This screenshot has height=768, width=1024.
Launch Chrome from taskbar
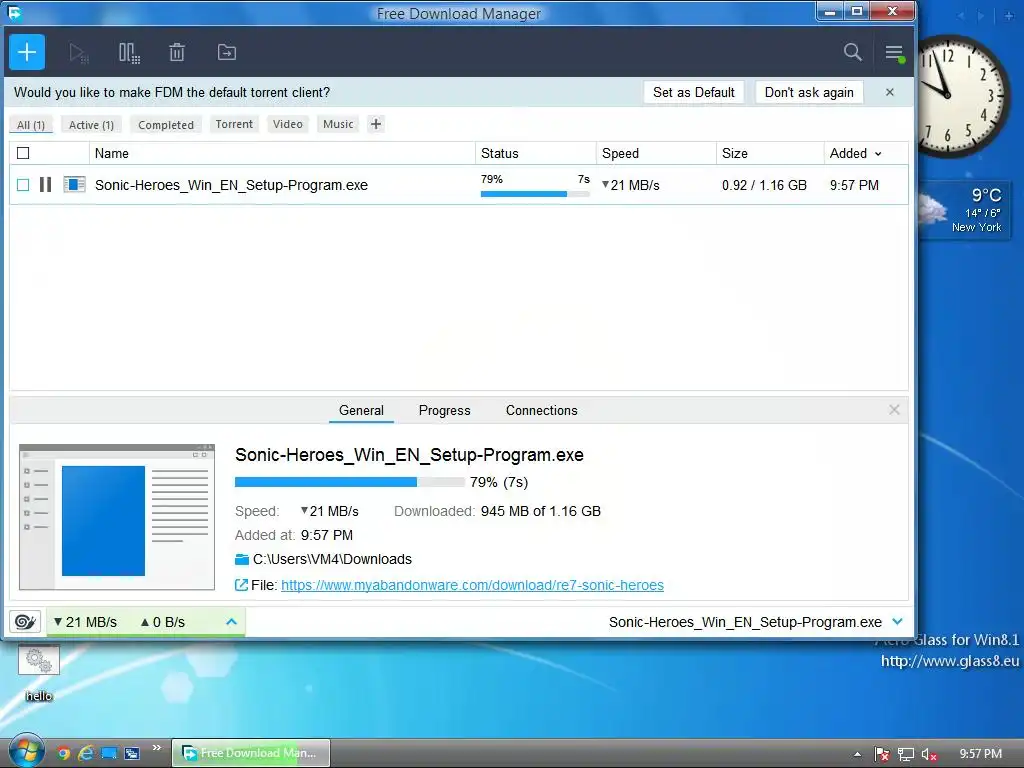coord(63,753)
